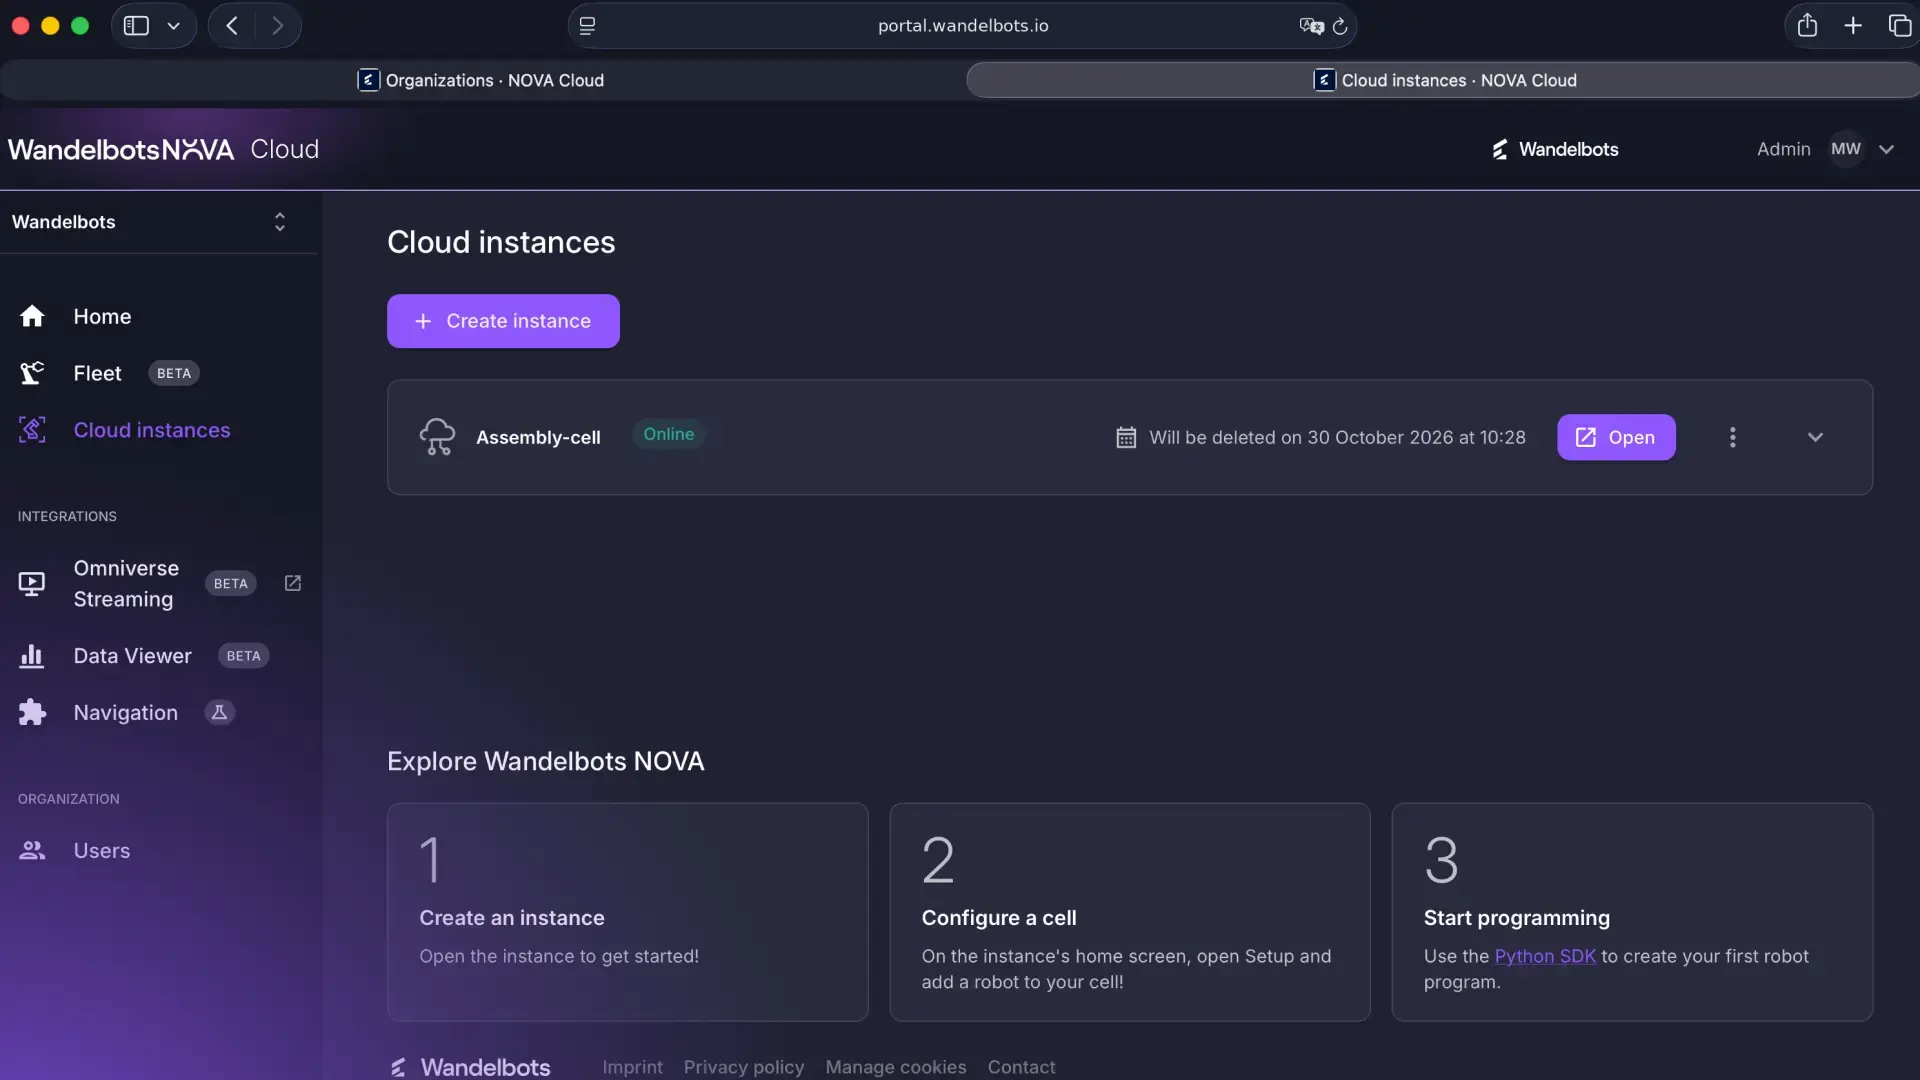Click the Online status badge

(x=668, y=434)
